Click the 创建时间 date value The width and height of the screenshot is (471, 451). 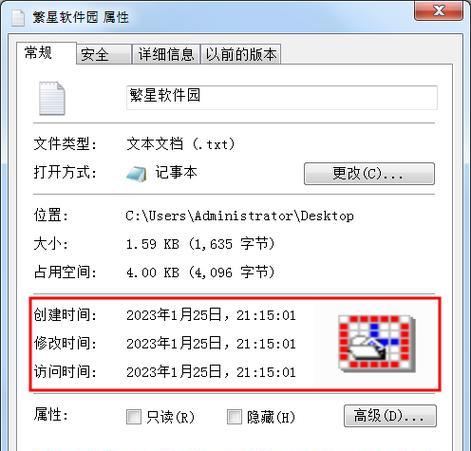(x=211, y=315)
